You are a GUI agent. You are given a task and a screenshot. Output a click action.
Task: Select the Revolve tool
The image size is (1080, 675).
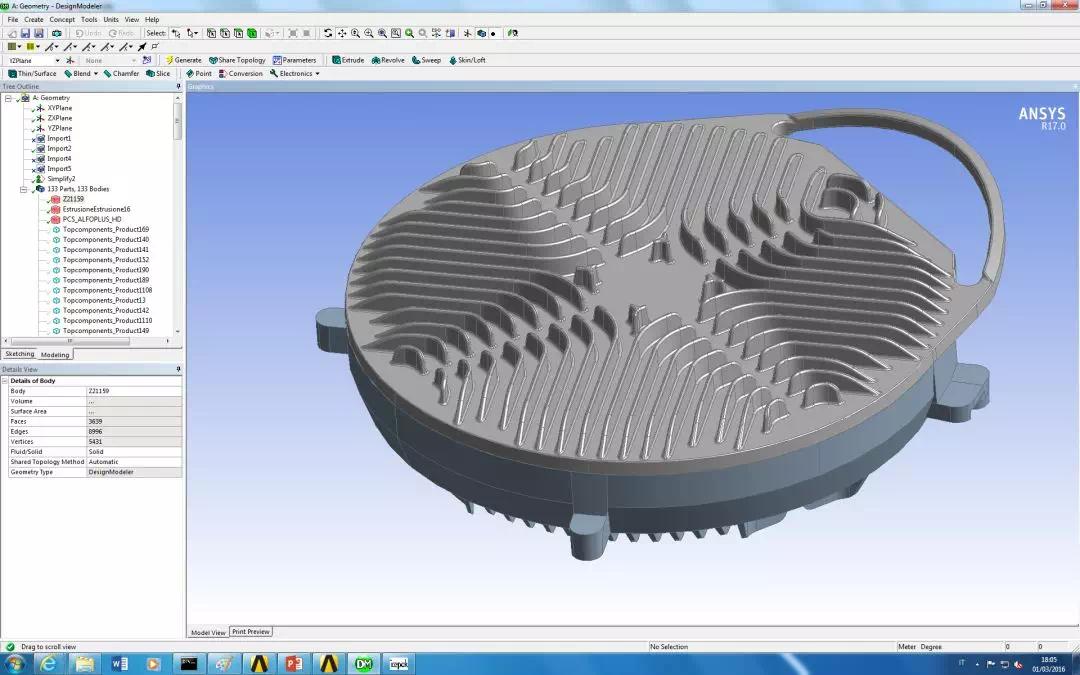tap(388, 61)
